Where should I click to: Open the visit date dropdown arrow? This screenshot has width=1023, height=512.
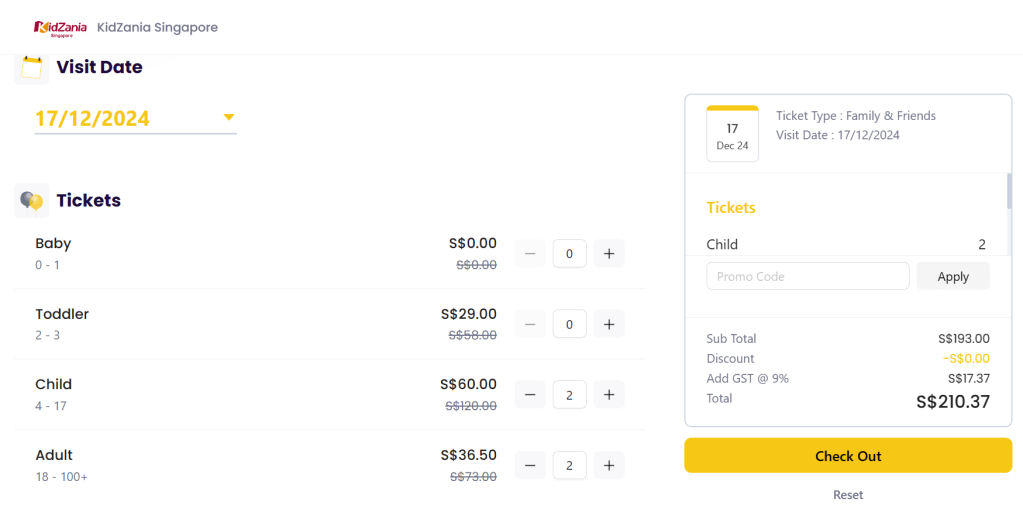click(x=229, y=118)
